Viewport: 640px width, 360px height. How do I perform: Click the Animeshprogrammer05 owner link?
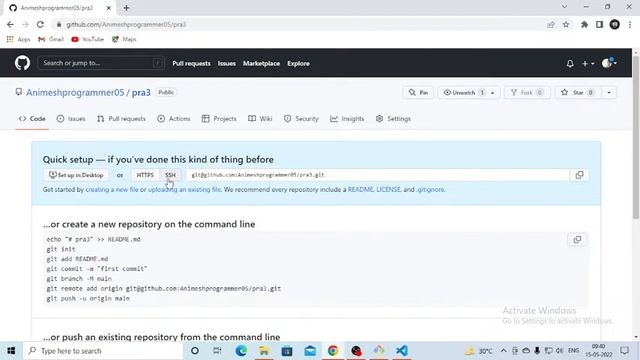75,93
